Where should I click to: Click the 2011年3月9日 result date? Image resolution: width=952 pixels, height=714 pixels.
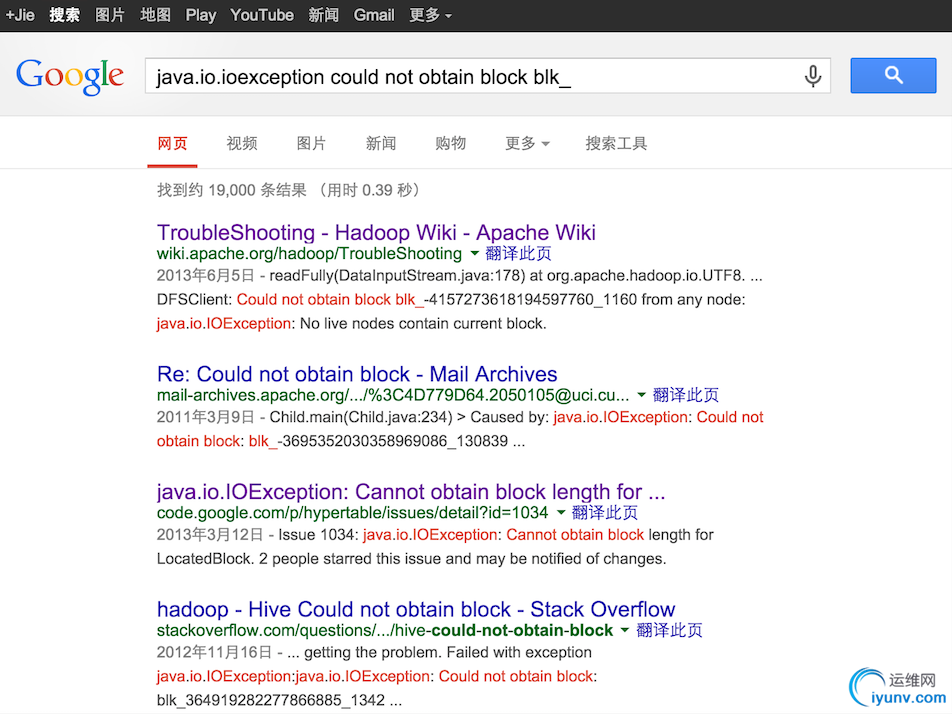[205, 417]
